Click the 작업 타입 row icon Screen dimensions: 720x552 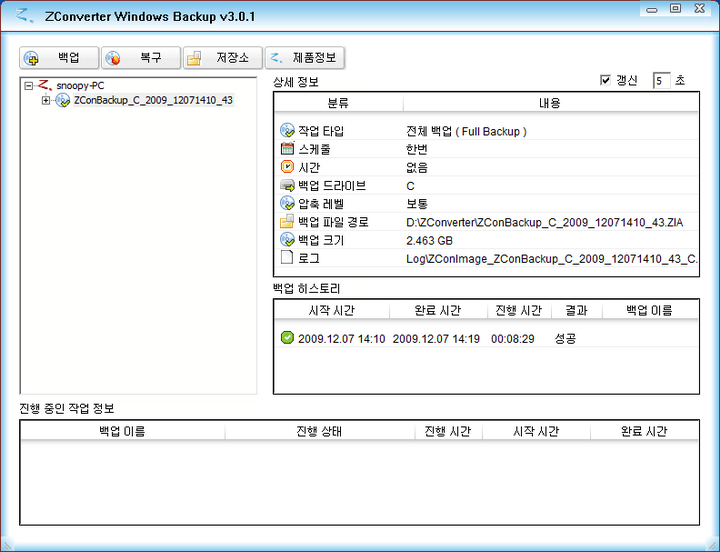[x=287, y=130]
